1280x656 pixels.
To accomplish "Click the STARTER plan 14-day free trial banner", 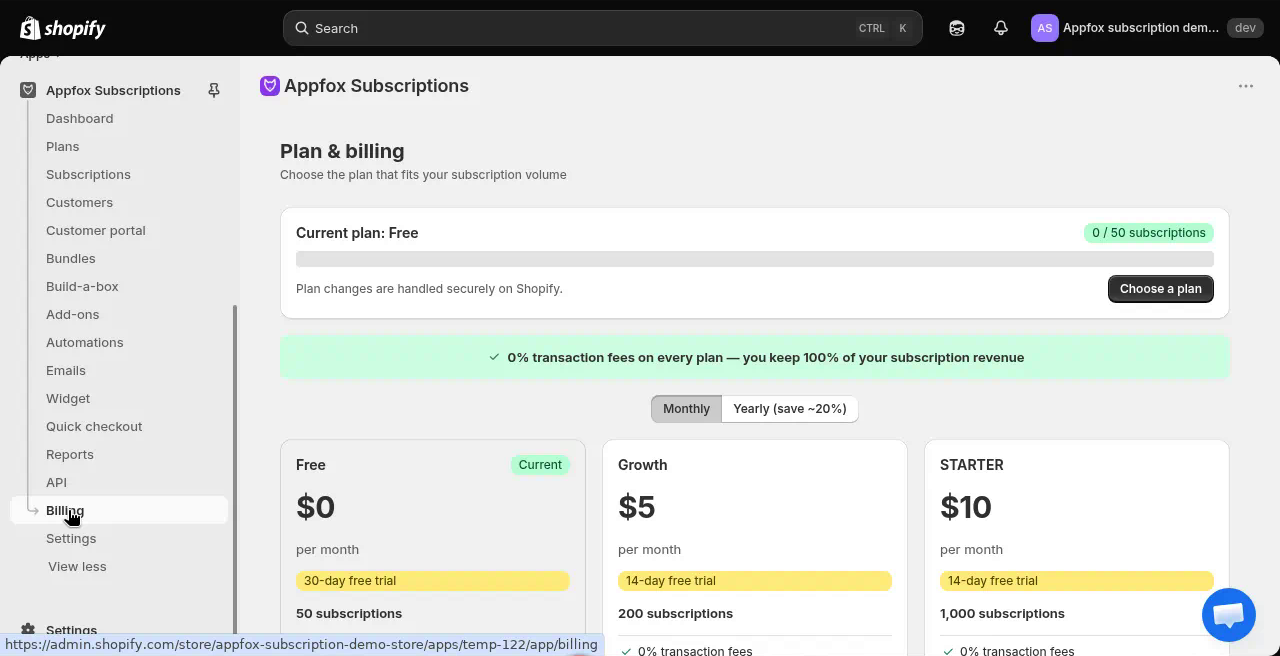I will coord(1077,581).
